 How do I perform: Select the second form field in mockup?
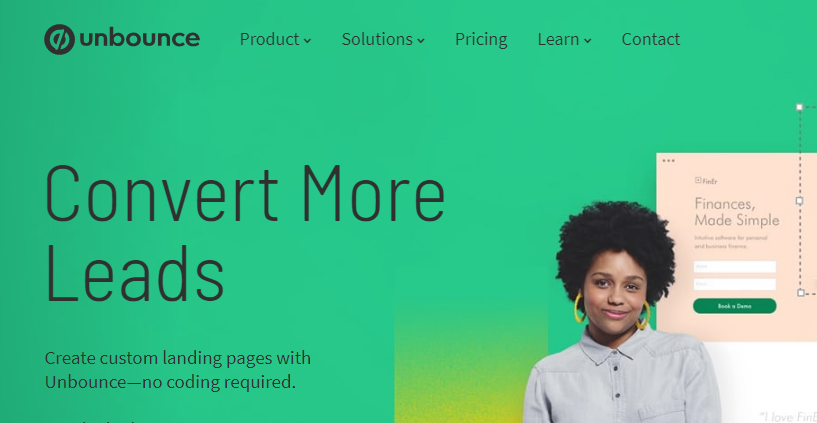734,284
